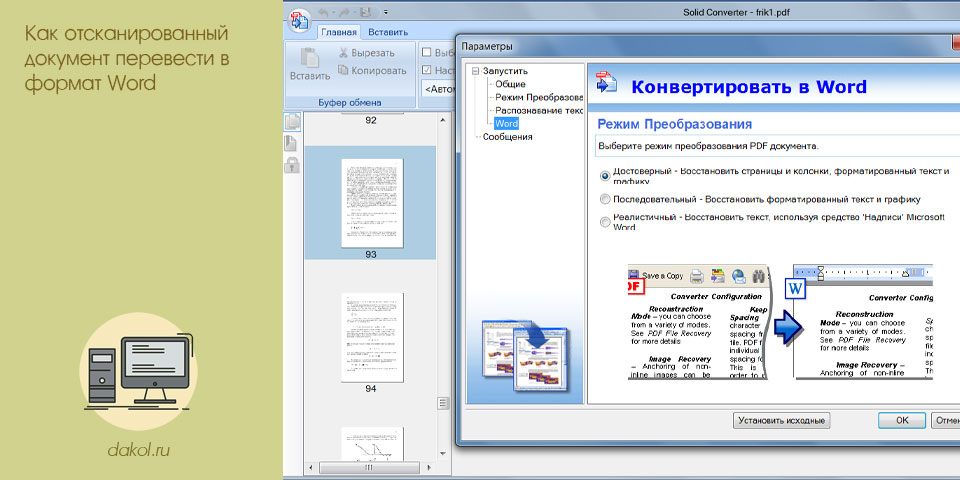
Task: Select Сообщения in the settings tree
Action: coord(508,137)
